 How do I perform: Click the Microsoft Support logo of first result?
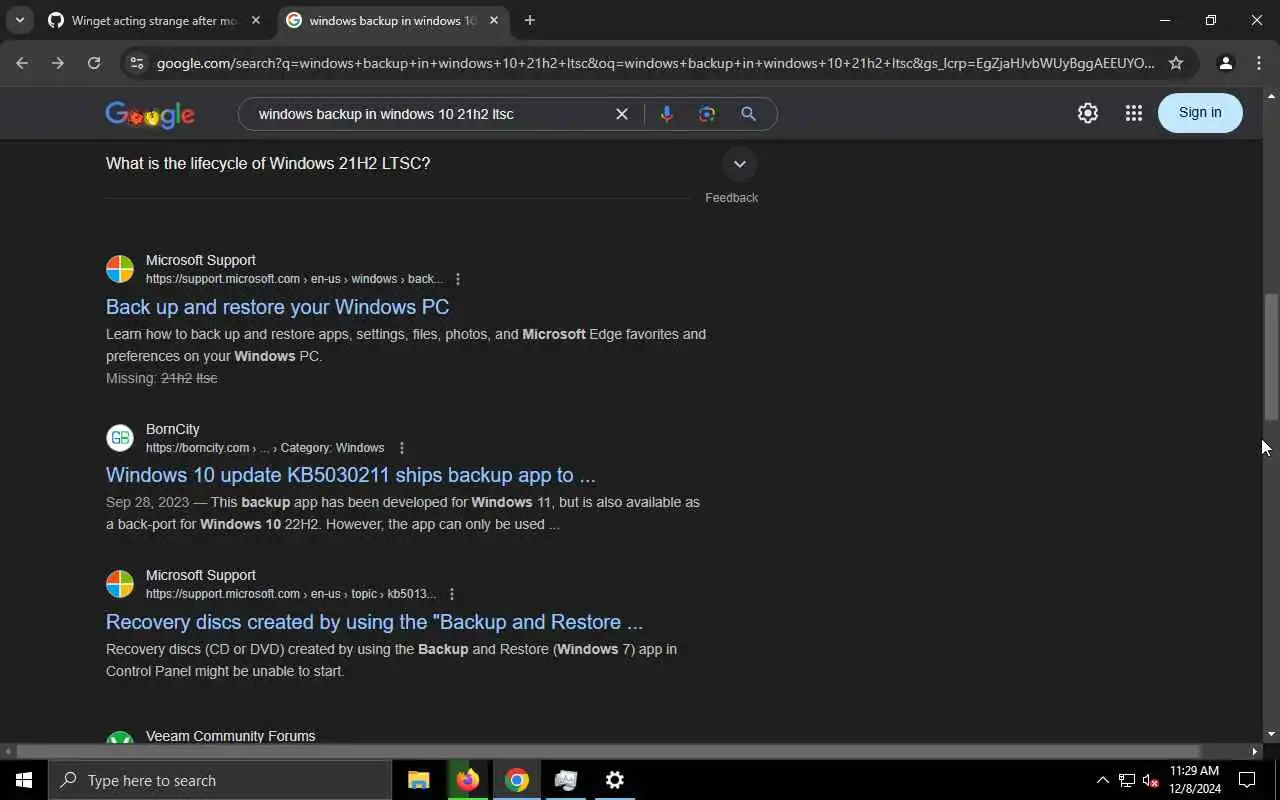click(120, 269)
